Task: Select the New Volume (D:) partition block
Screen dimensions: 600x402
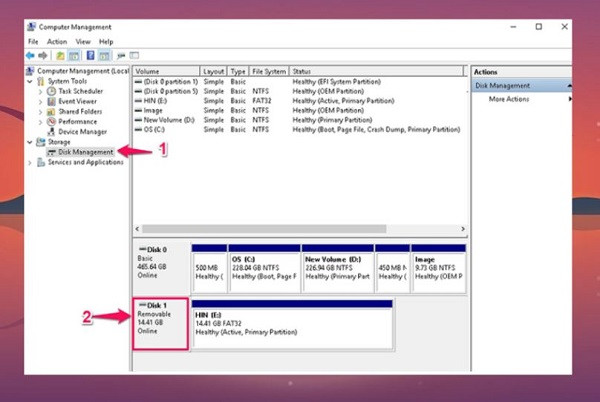Action: 338,269
